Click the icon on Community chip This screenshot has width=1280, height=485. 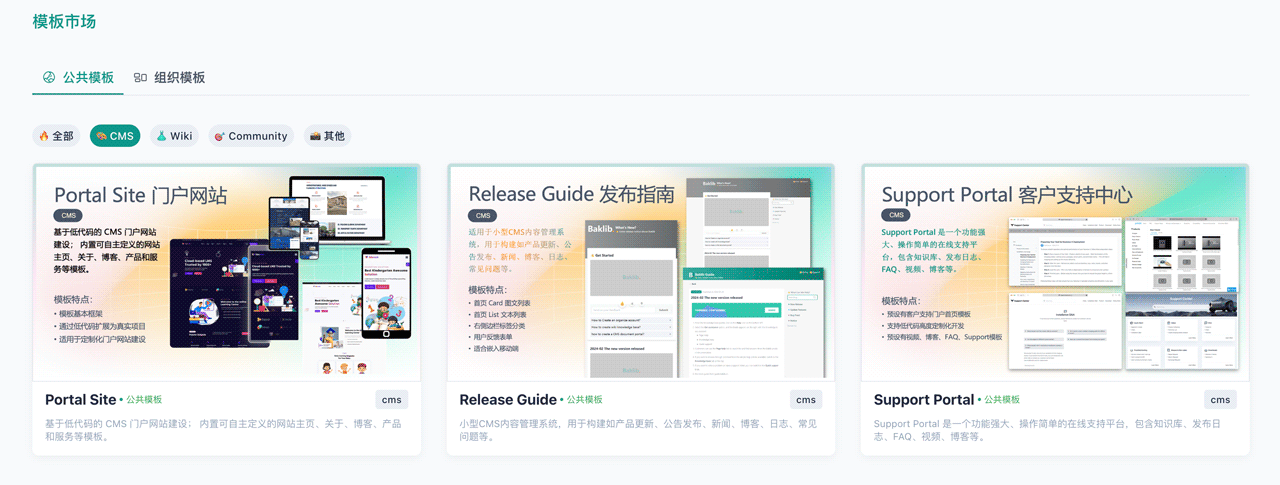tap(219, 136)
